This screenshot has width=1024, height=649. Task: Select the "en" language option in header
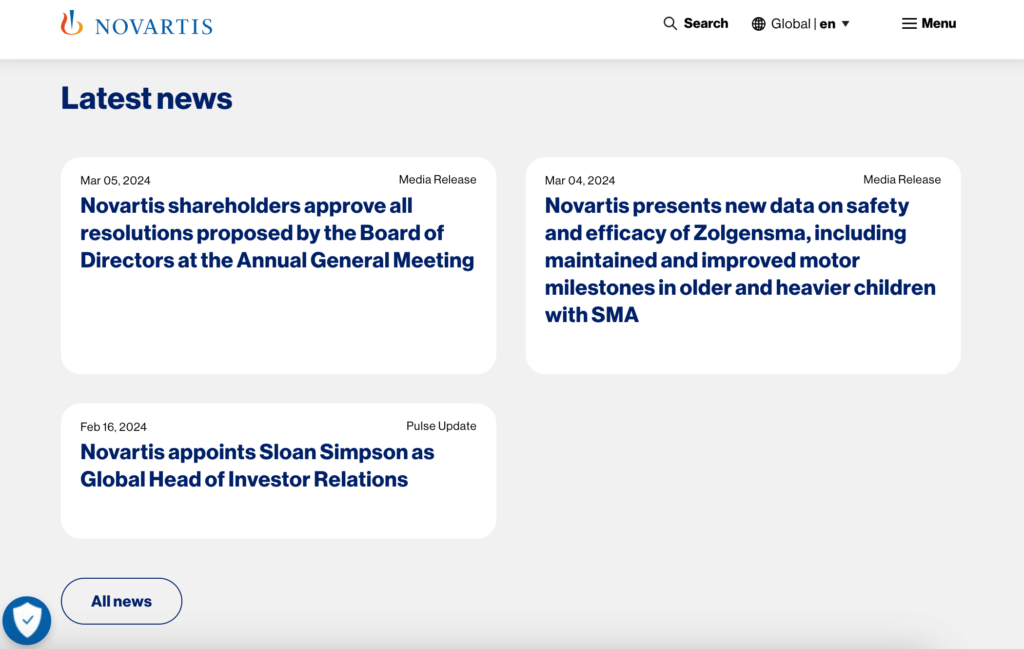point(827,24)
